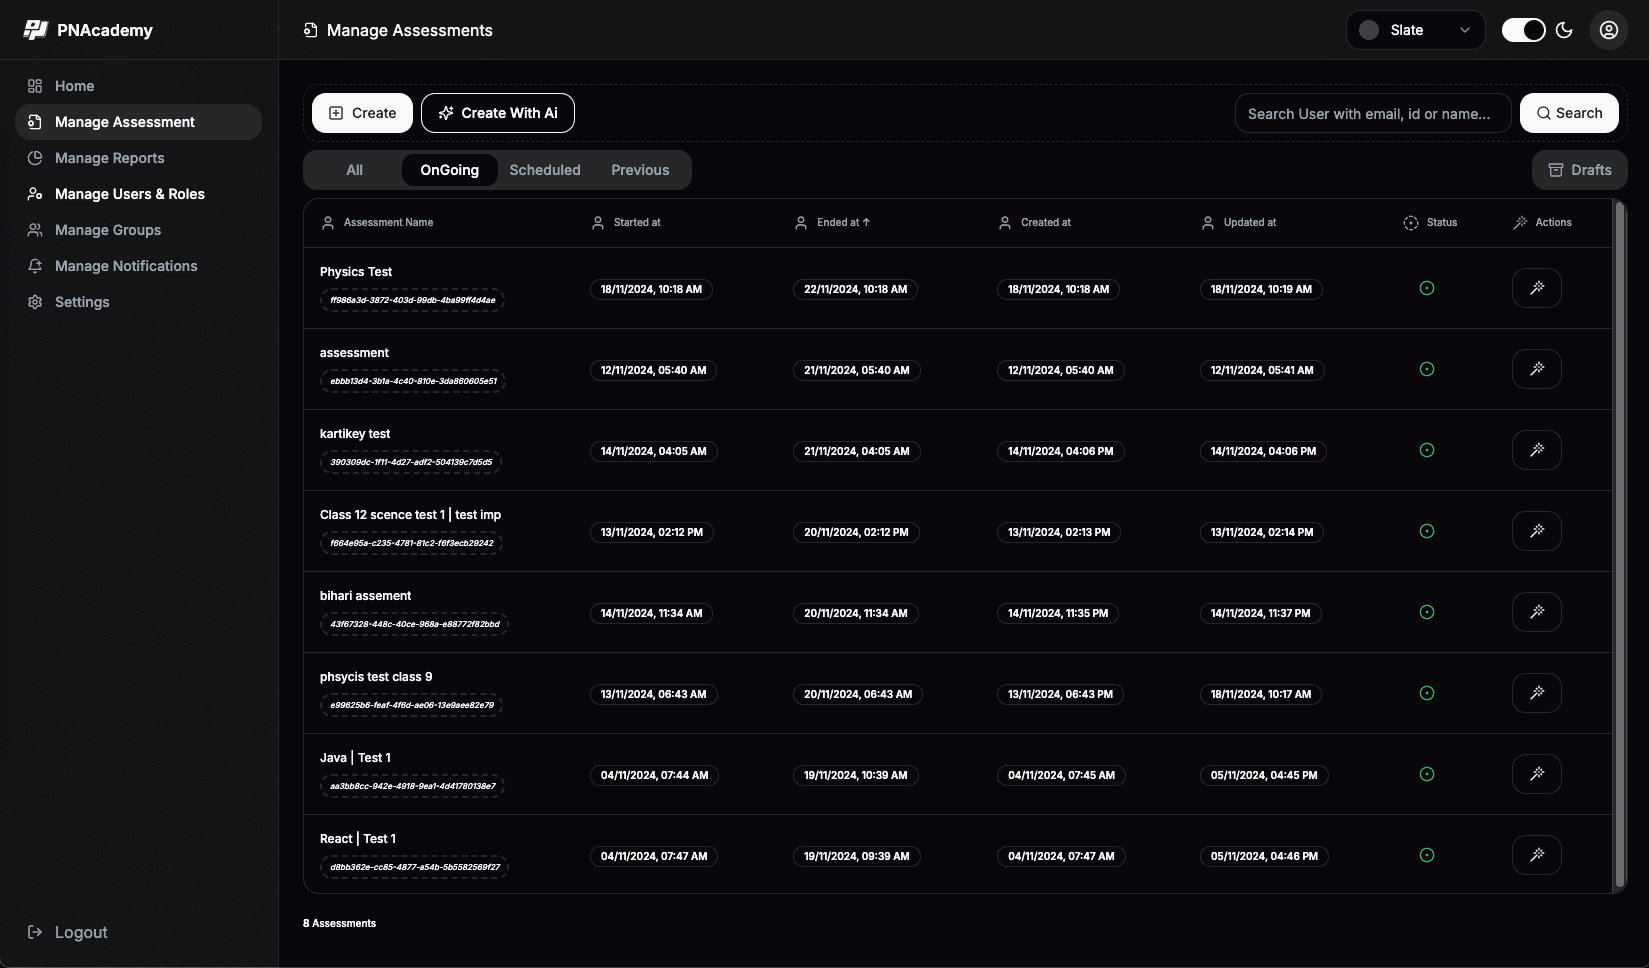Image resolution: width=1649 pixels, height=968 pixels.
Task: Click the PNAcademy logo icon
Action: point(36,30)
